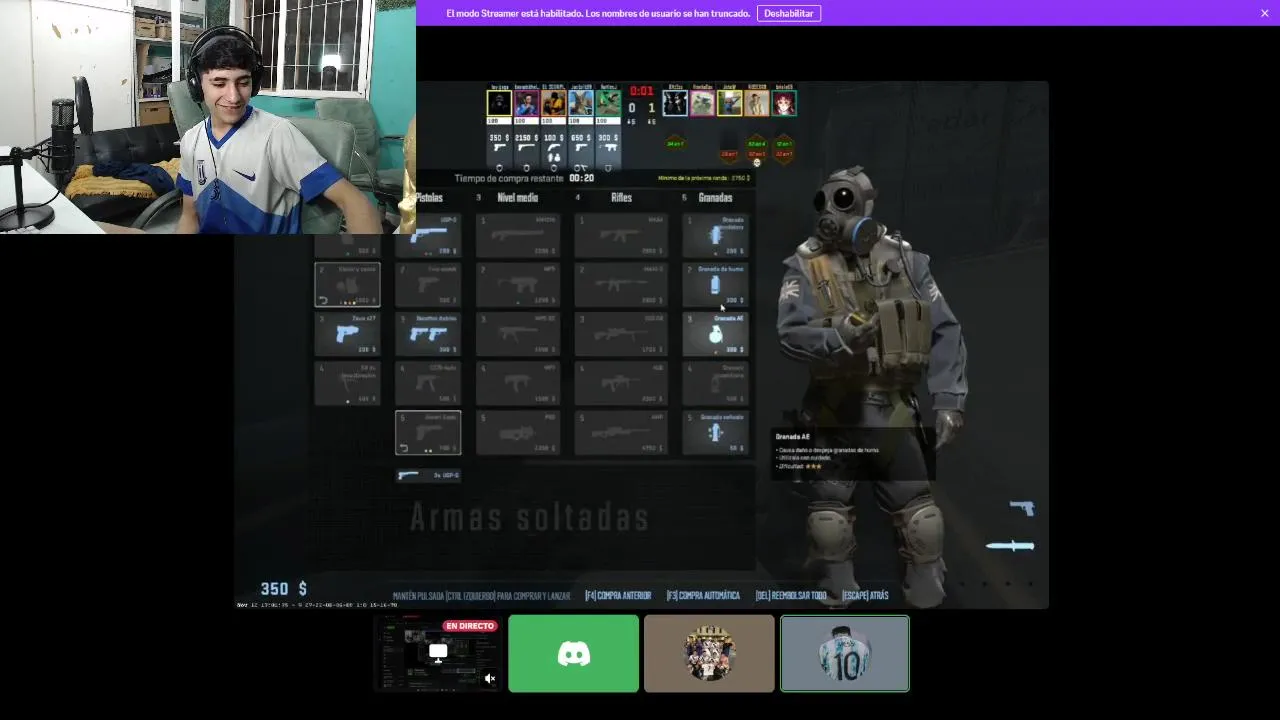Select the MP7 in Nivel medio

(x=518, y=383)
